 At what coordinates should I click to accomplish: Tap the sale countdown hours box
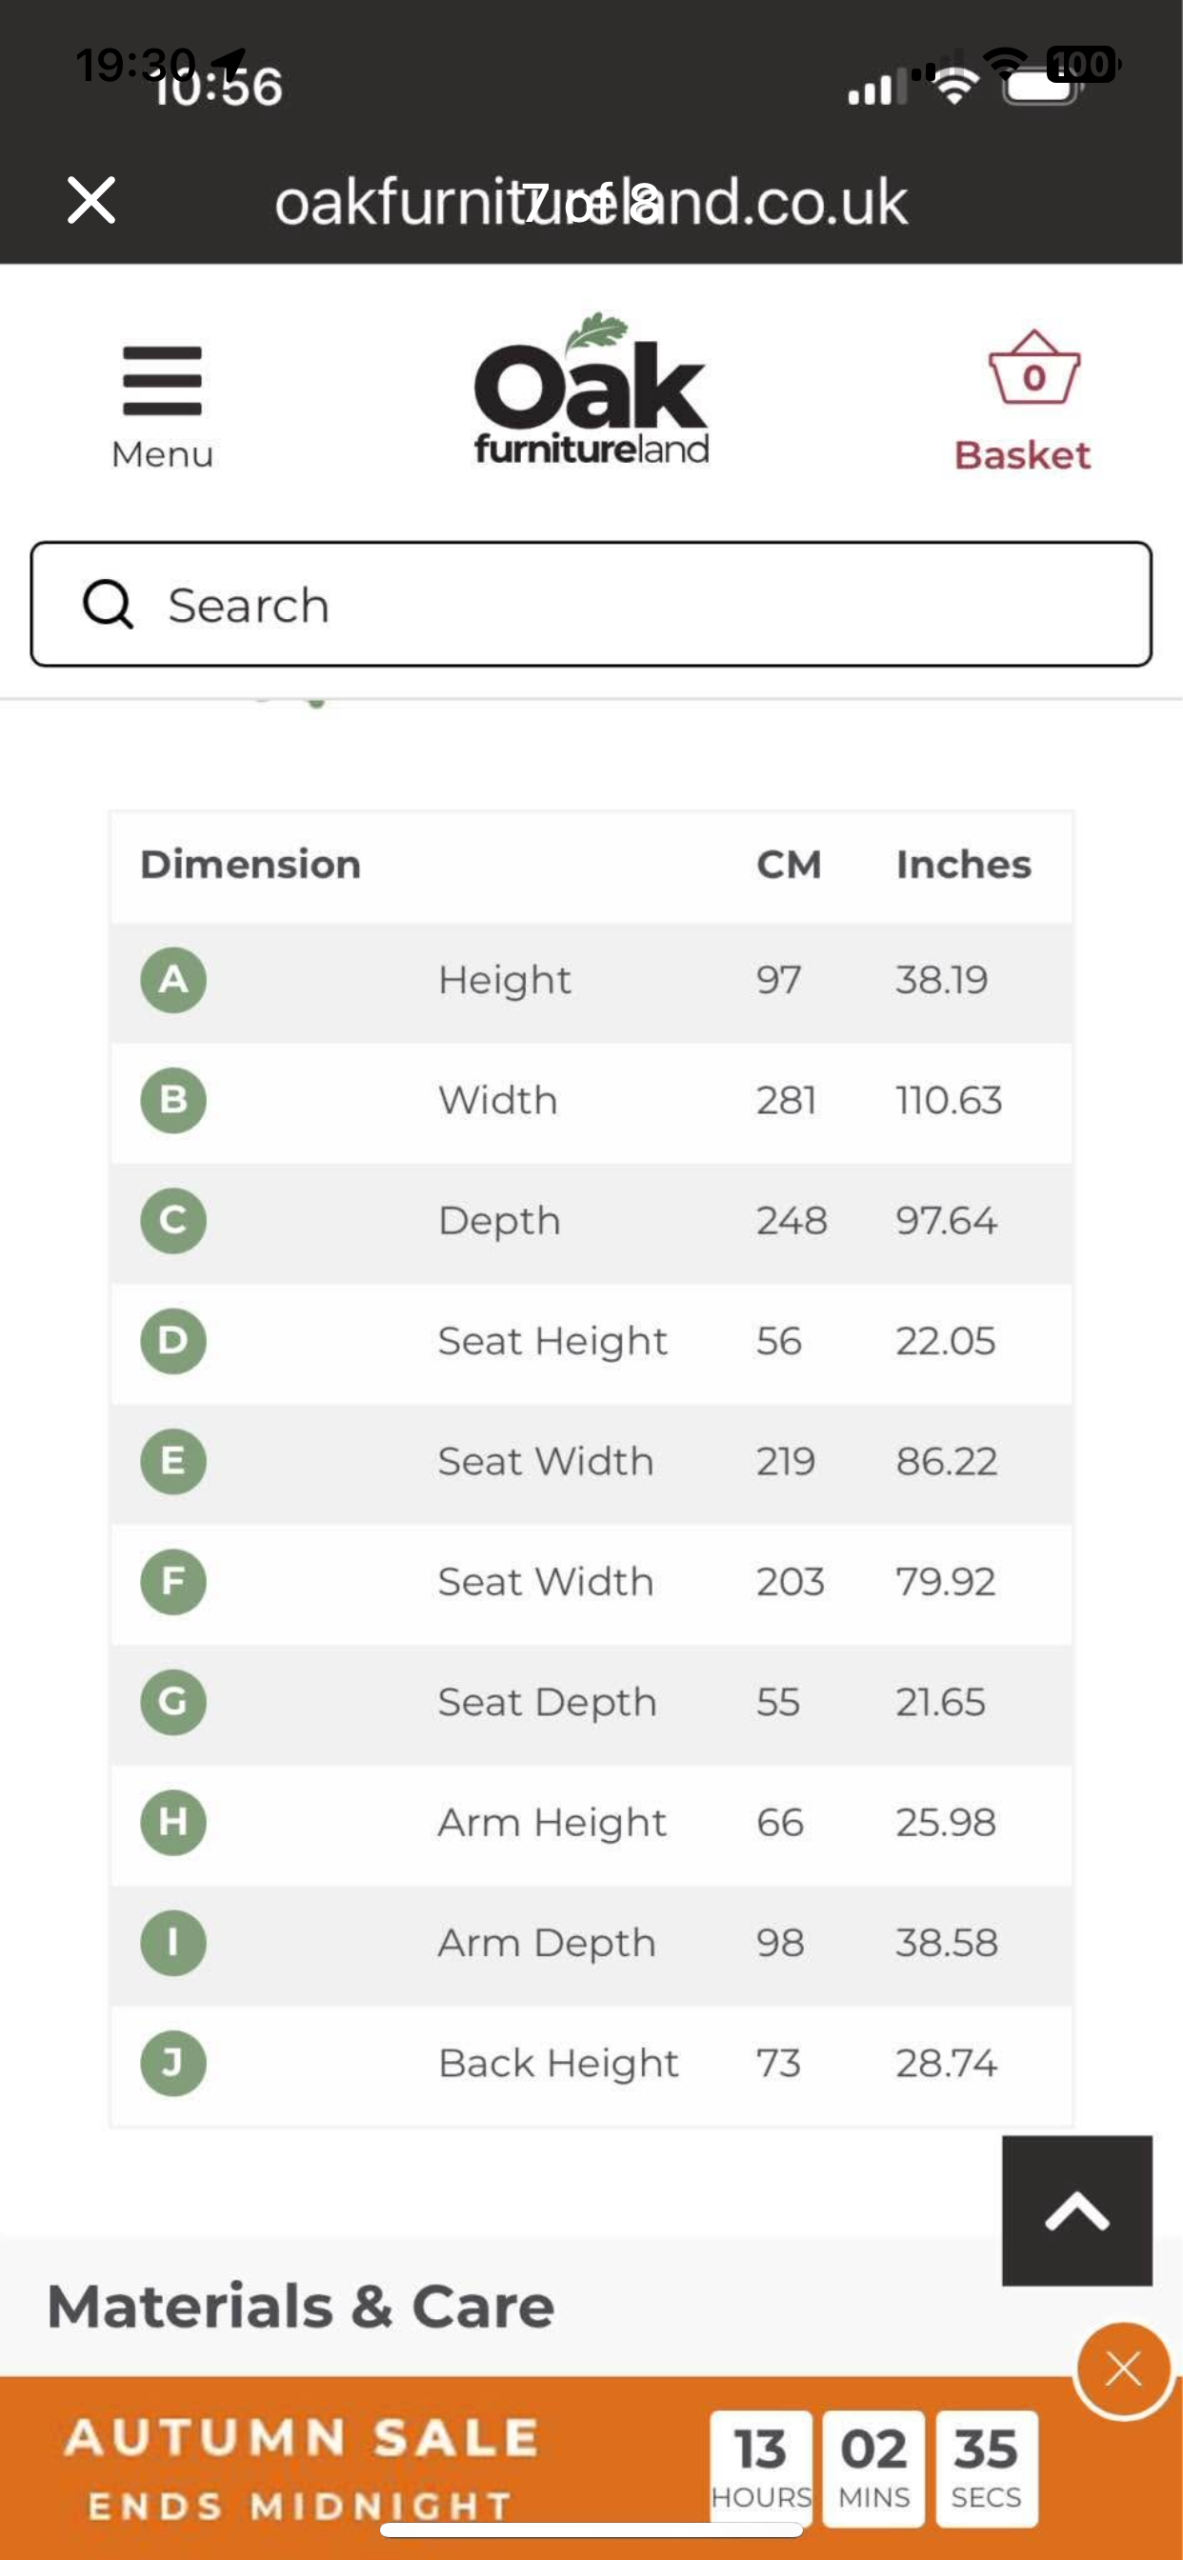(x=761, y=2467)
